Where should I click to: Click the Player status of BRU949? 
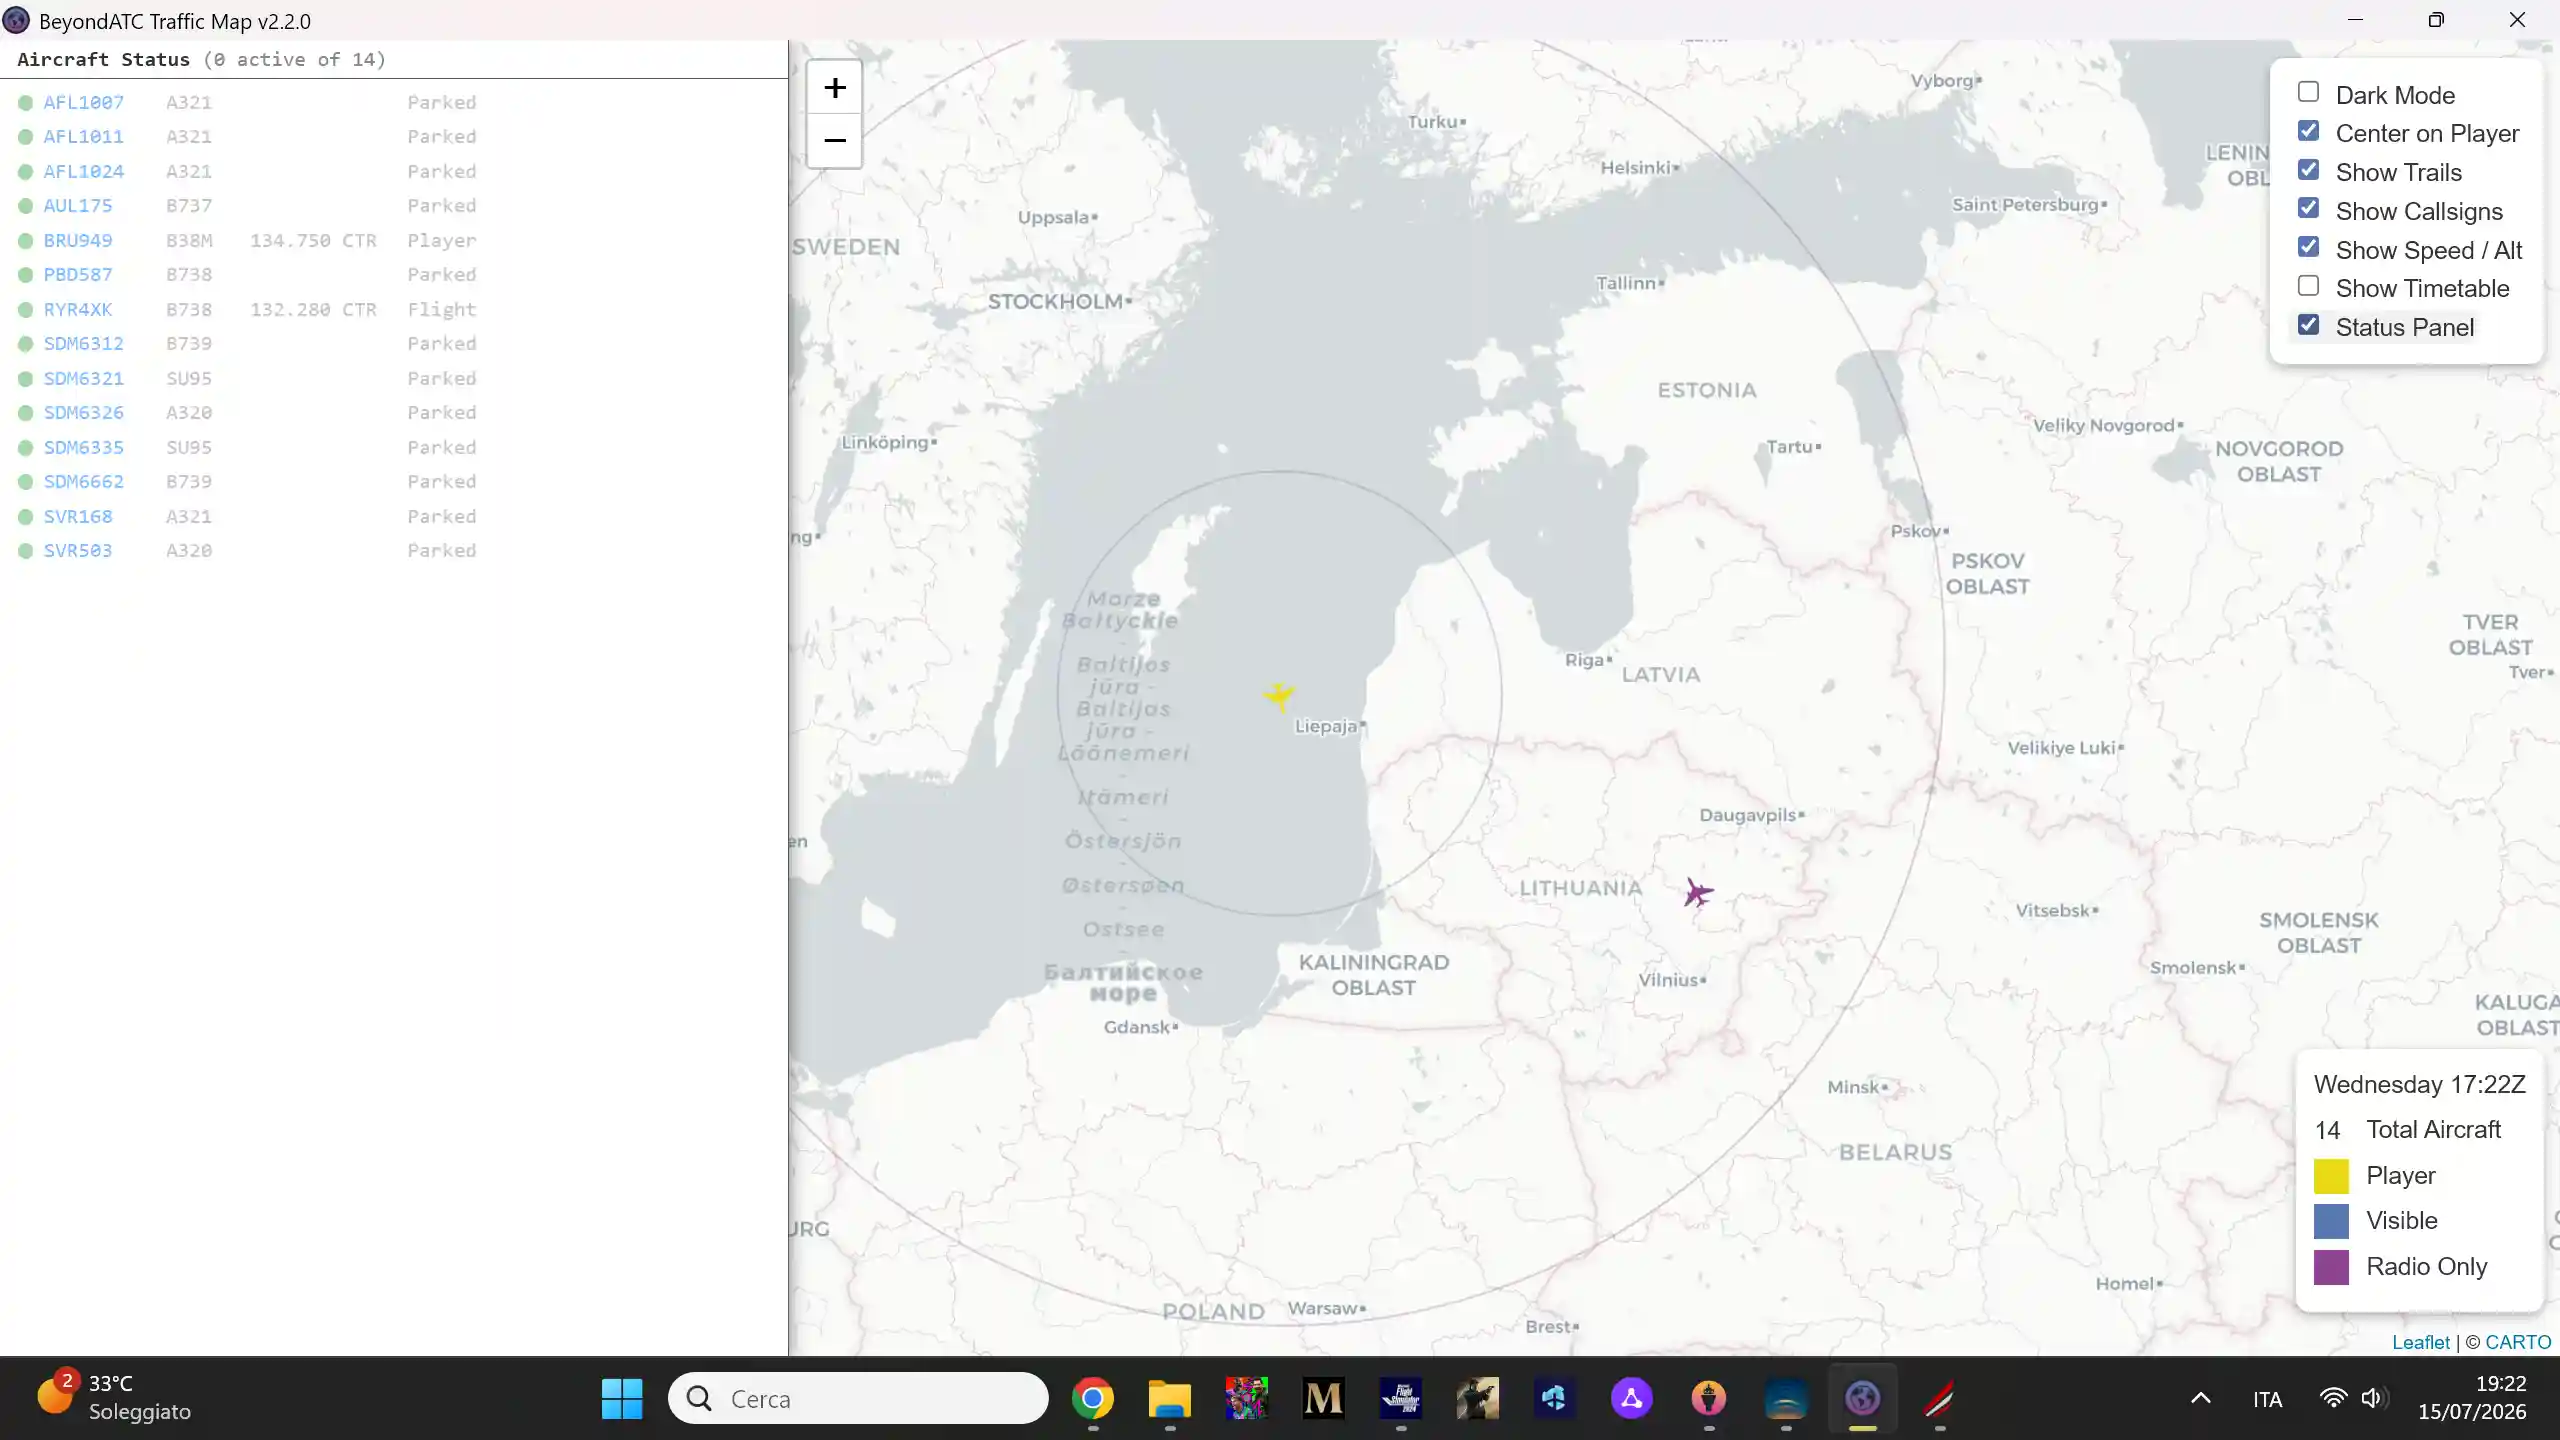click(441, 240)
